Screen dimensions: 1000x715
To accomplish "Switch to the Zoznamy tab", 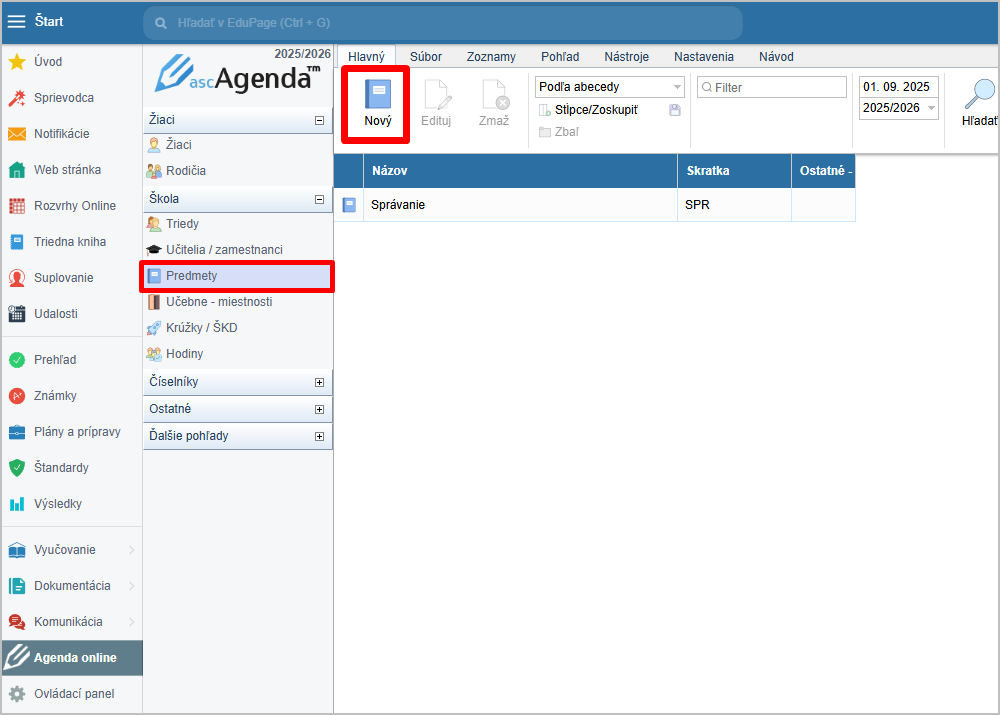I will (491, 57).
